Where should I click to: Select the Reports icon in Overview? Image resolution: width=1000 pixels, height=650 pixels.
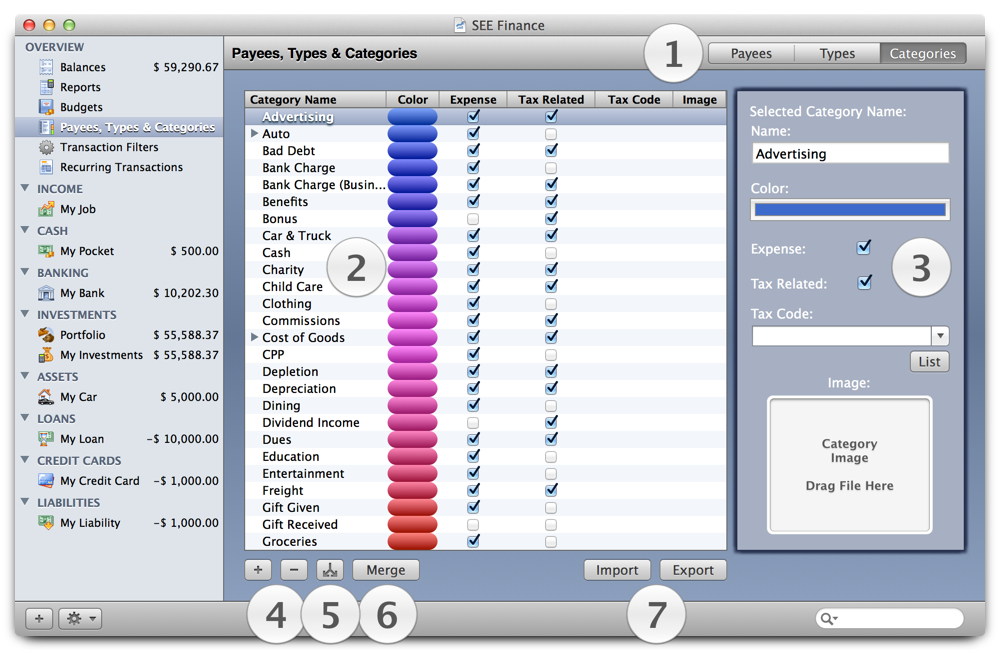tap(70, 87)
